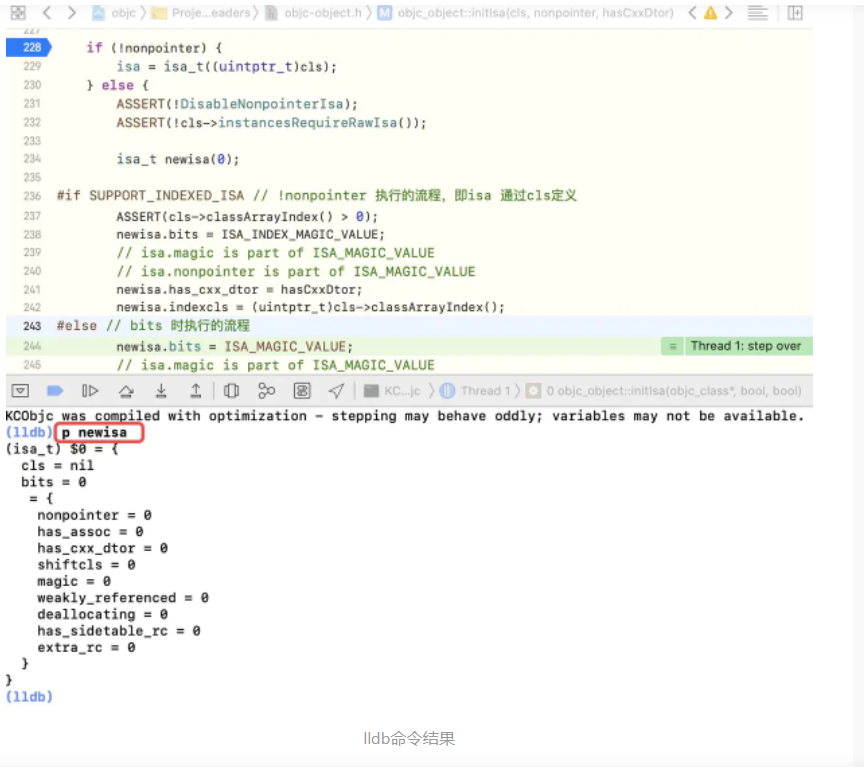Open the Environment Overrides icon
The image size is (864, 773).
[x=302, y=390]
